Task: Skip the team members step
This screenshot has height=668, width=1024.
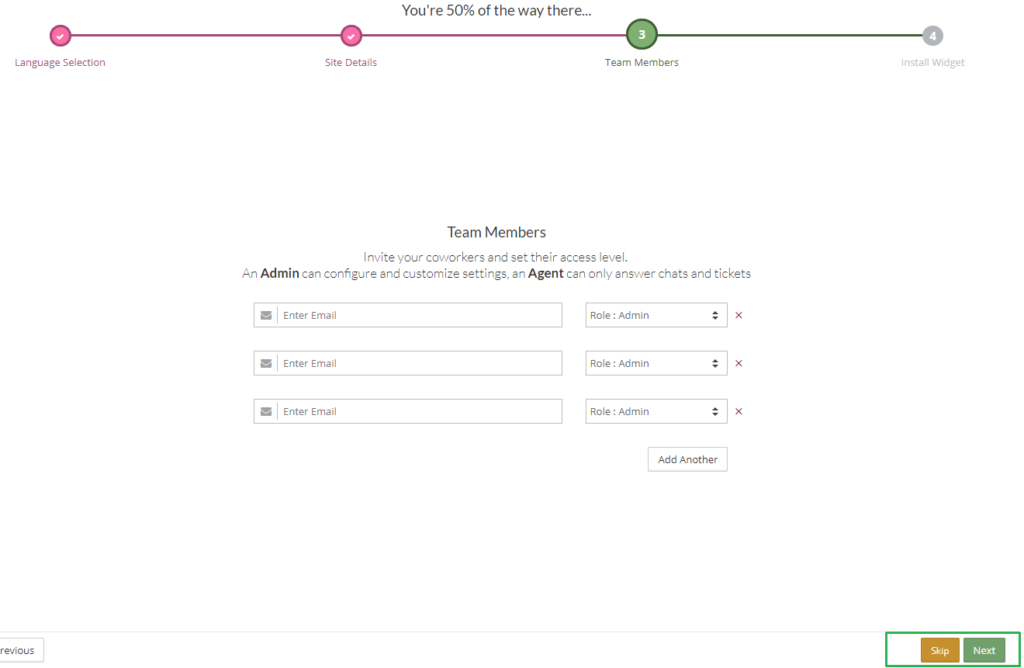Action: [x=939, y=650]
